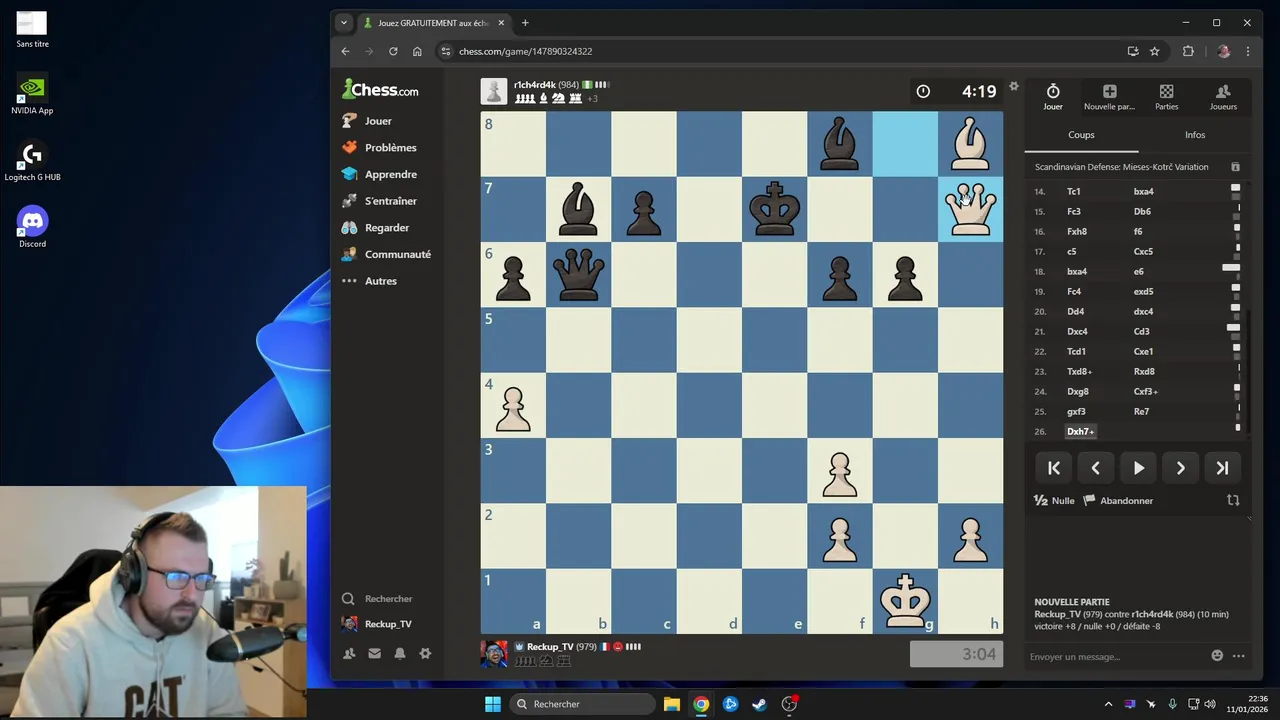Open the Jouer sidebar menu
The height and width of the screenshot is (720, 1280).
pyautogui.click(x=367, y=121)
